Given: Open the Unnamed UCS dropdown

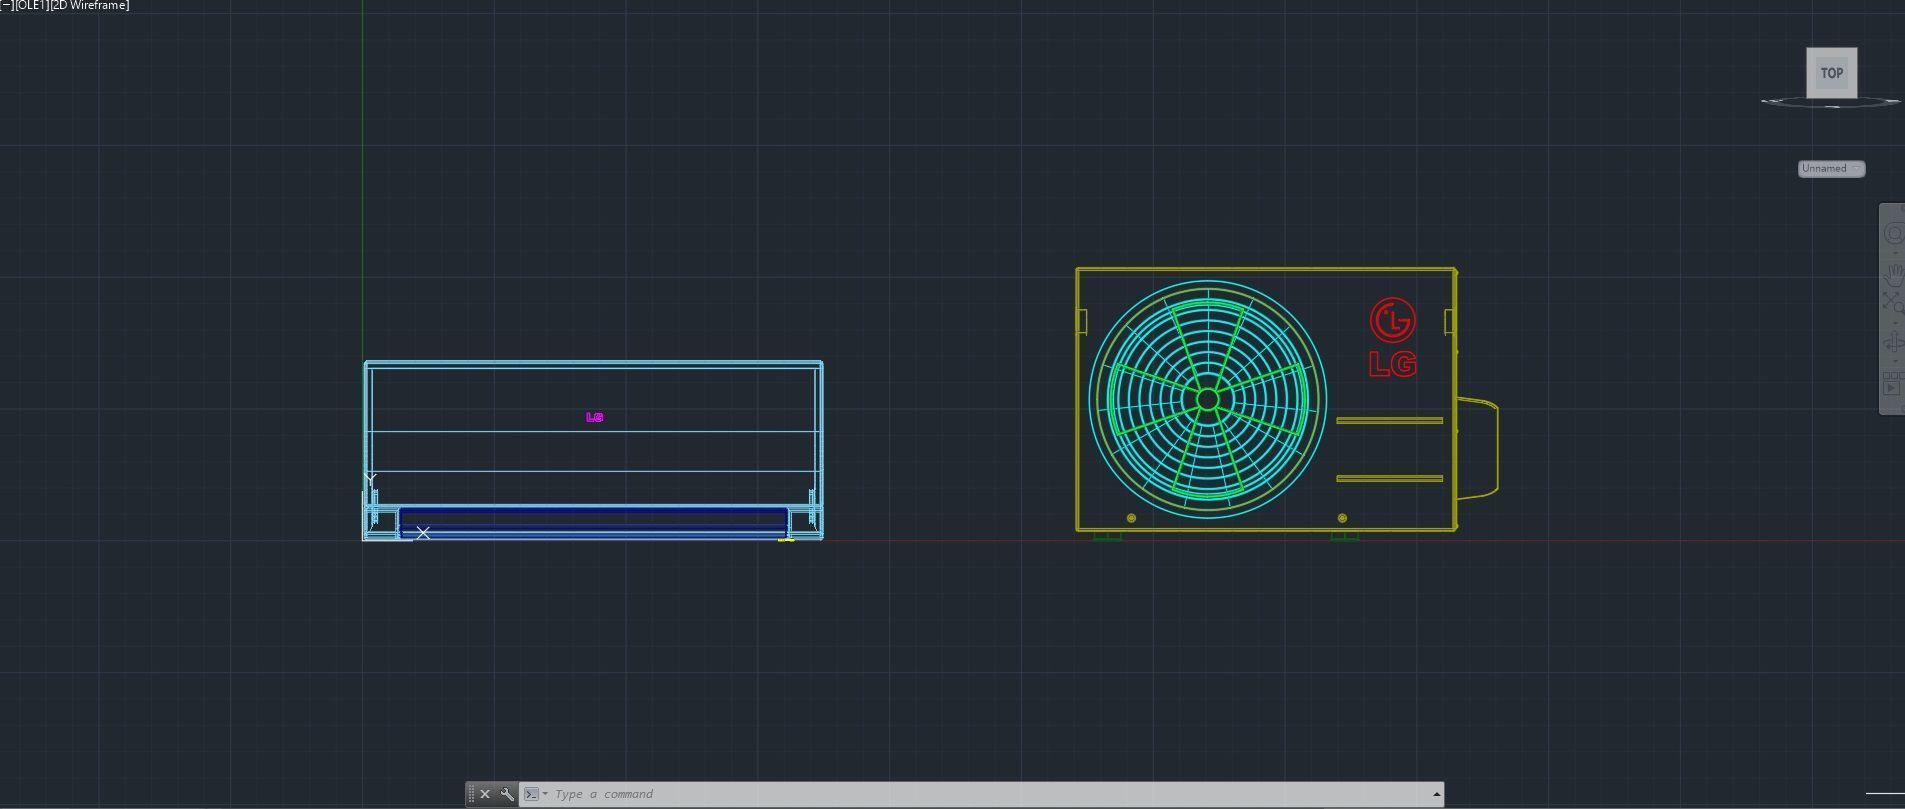Looking at the screenshot, I should 1831,169.
